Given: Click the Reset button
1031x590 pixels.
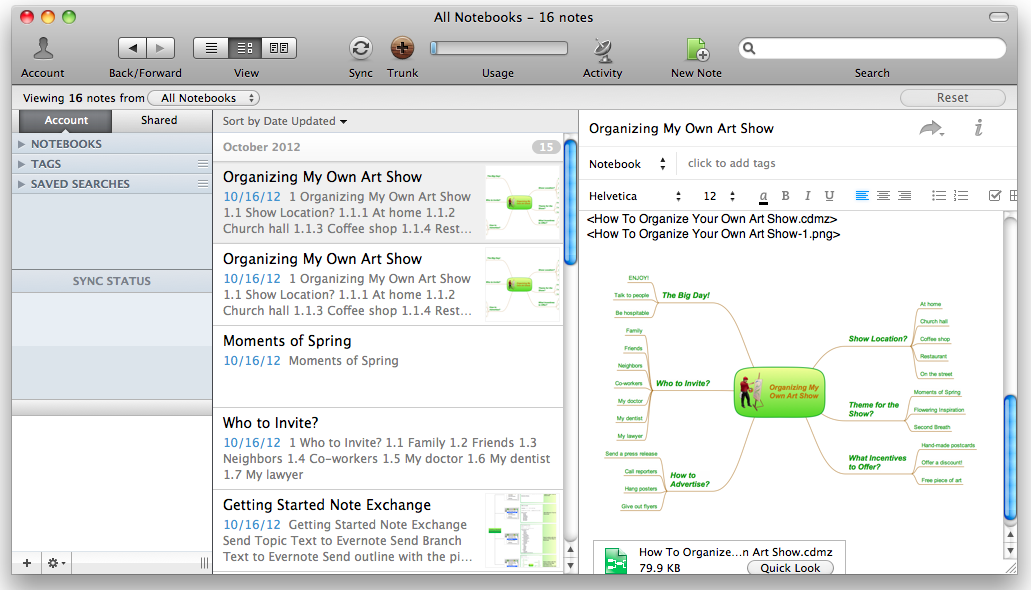Looking at the screenshot, I should pos(952,97).
